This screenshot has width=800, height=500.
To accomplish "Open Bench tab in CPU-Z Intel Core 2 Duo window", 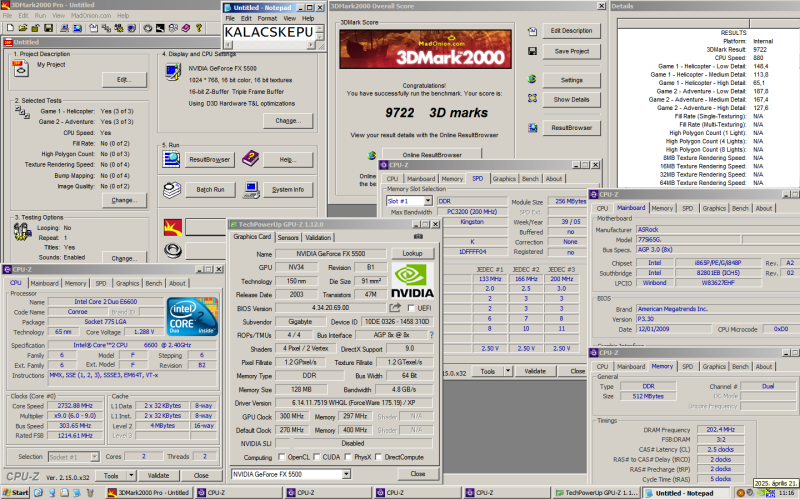I will (x=154, y=283).
